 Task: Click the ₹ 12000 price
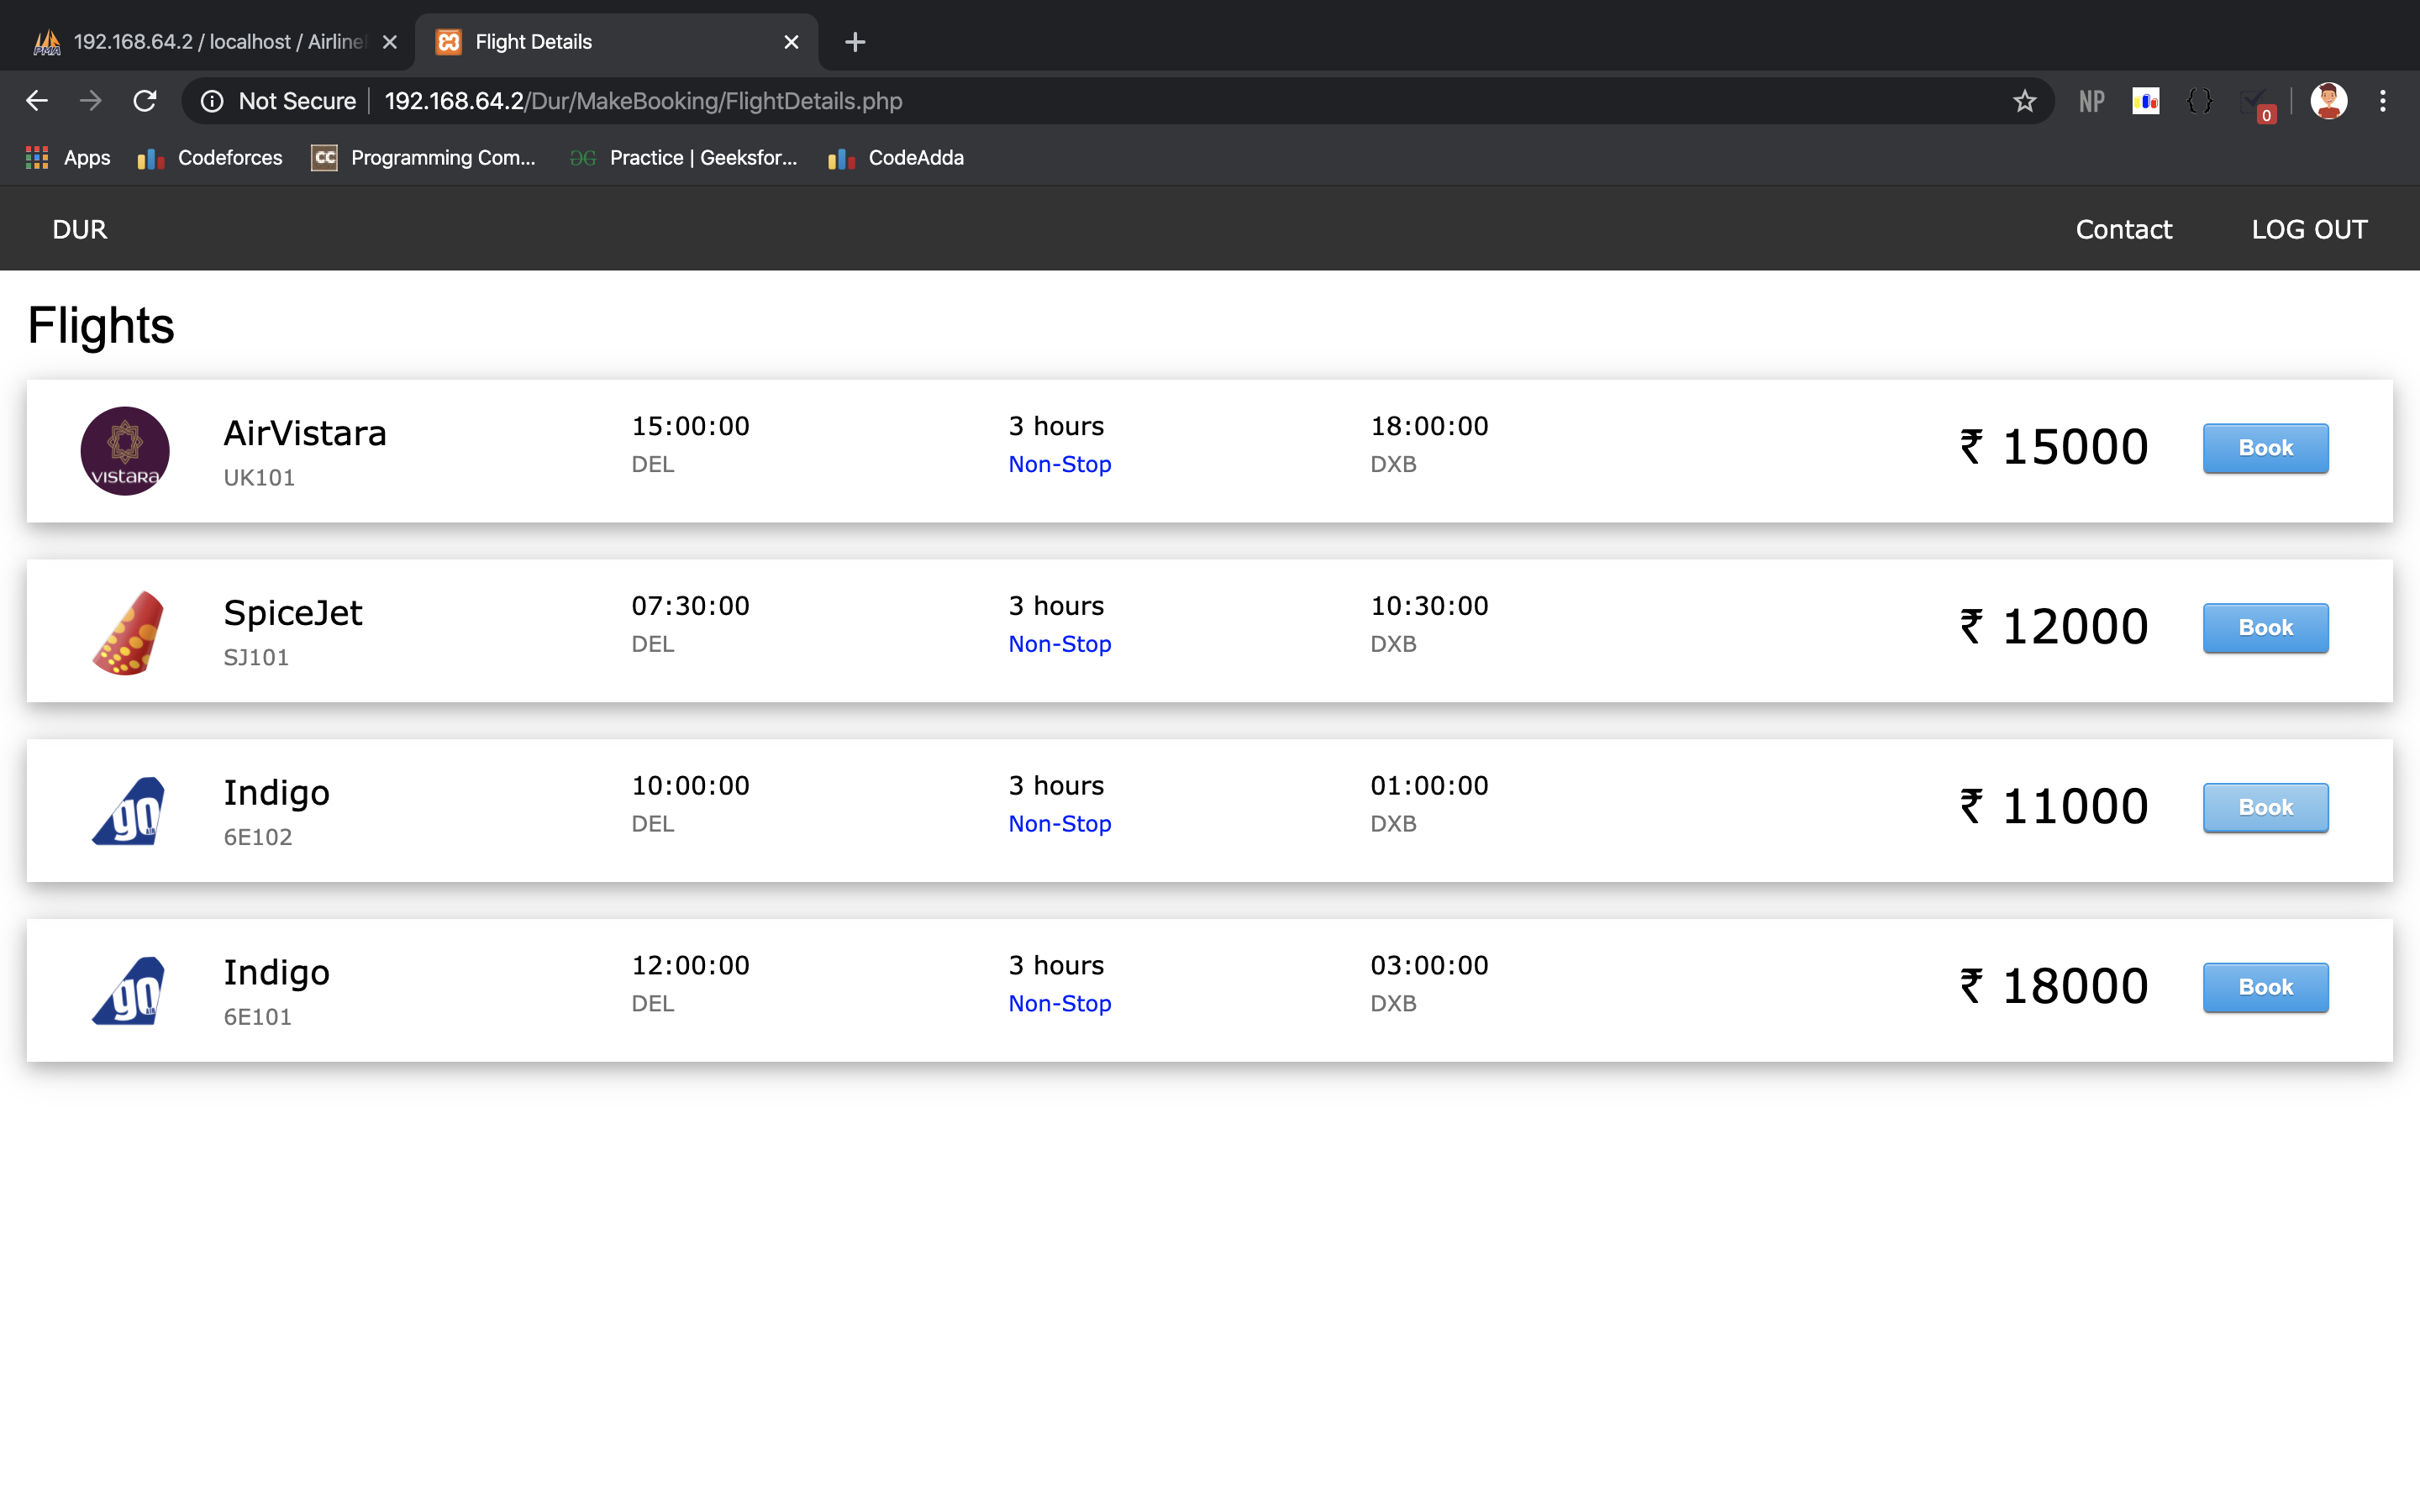[2054, 627]
